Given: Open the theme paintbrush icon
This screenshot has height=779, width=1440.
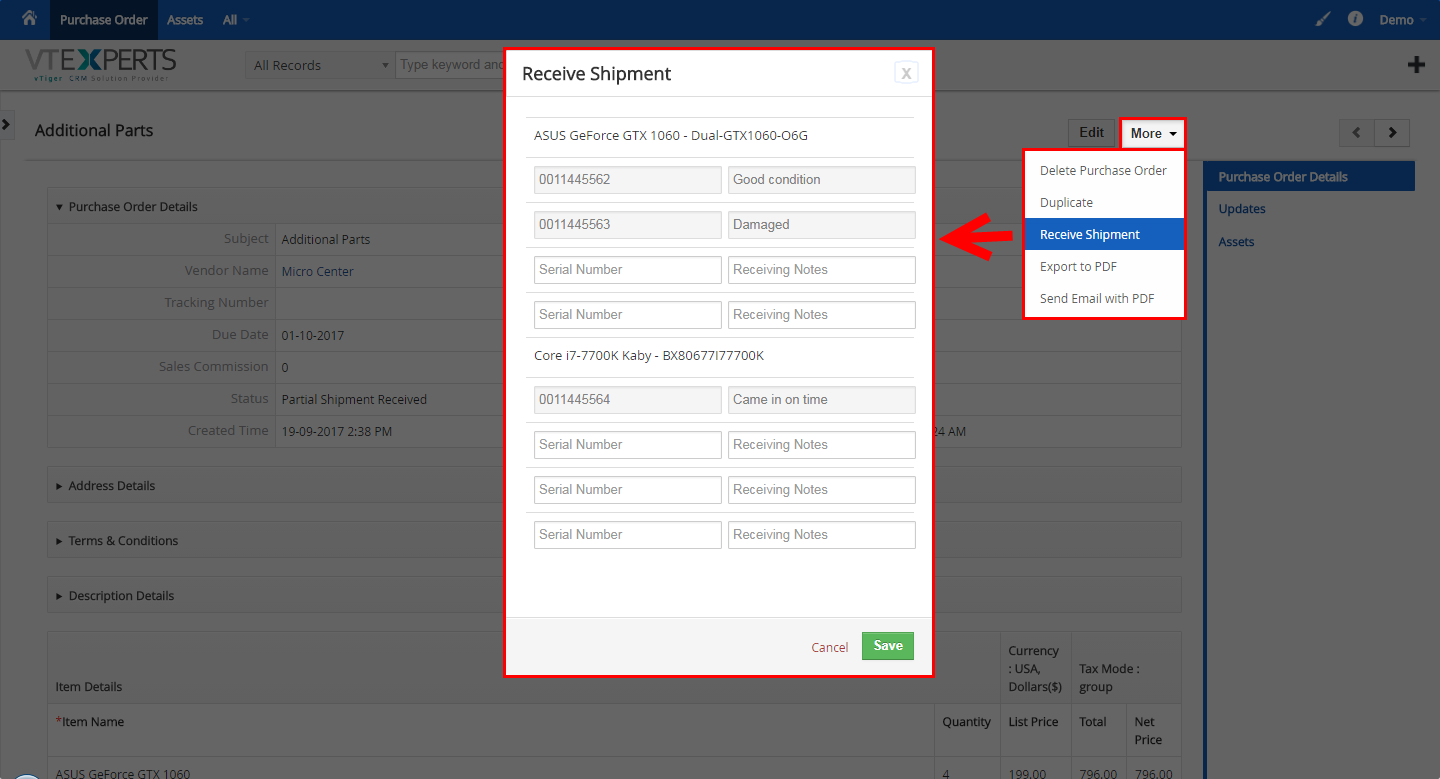Looking at the screenshot, I should coord(1322,19).
